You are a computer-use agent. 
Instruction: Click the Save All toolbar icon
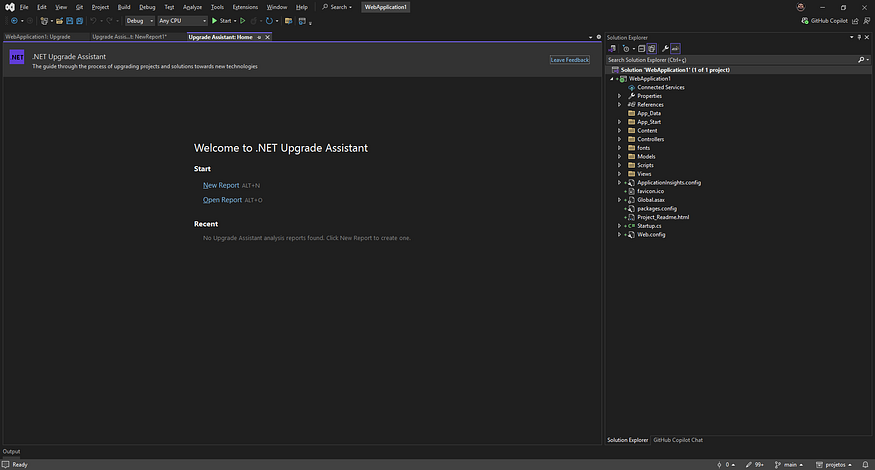pos(79,20)
